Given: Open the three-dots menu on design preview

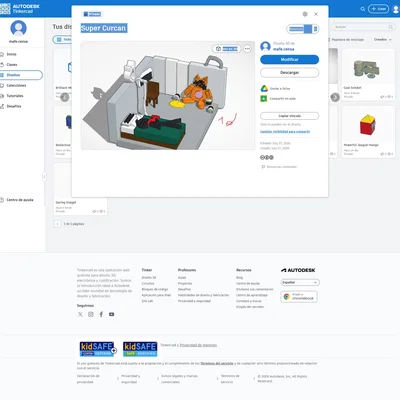Looking at the screenshot, I should click(x=247, y=49).
